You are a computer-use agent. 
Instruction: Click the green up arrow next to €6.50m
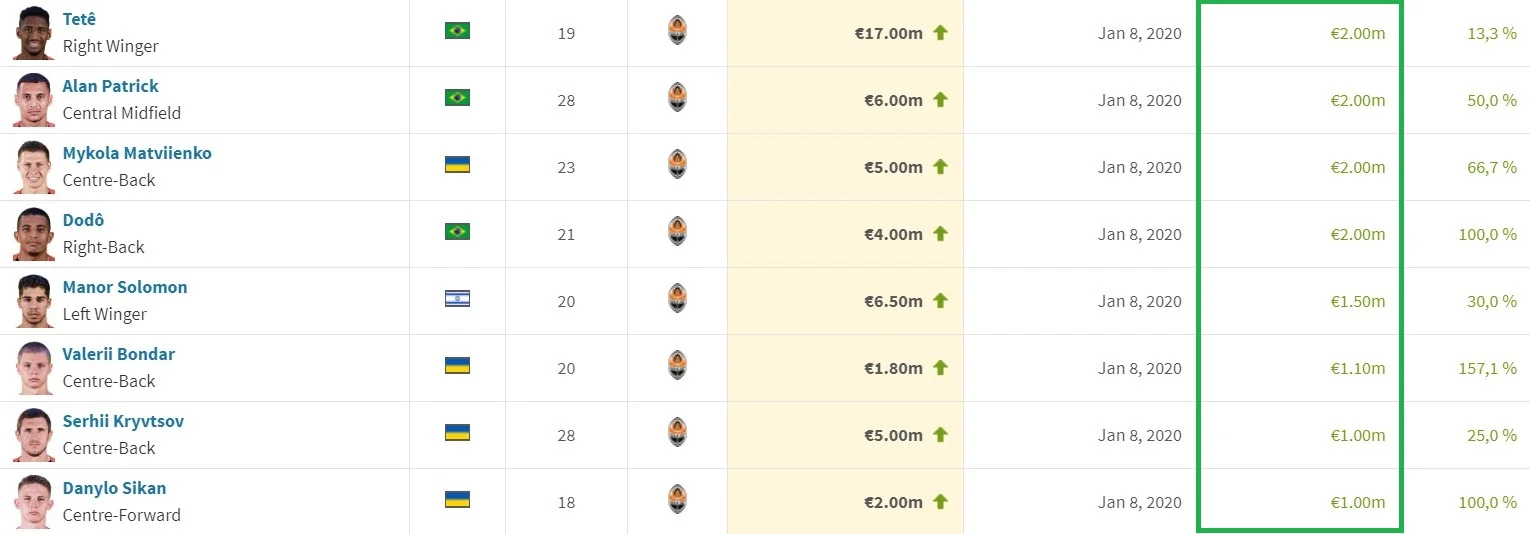coord(940,301)
